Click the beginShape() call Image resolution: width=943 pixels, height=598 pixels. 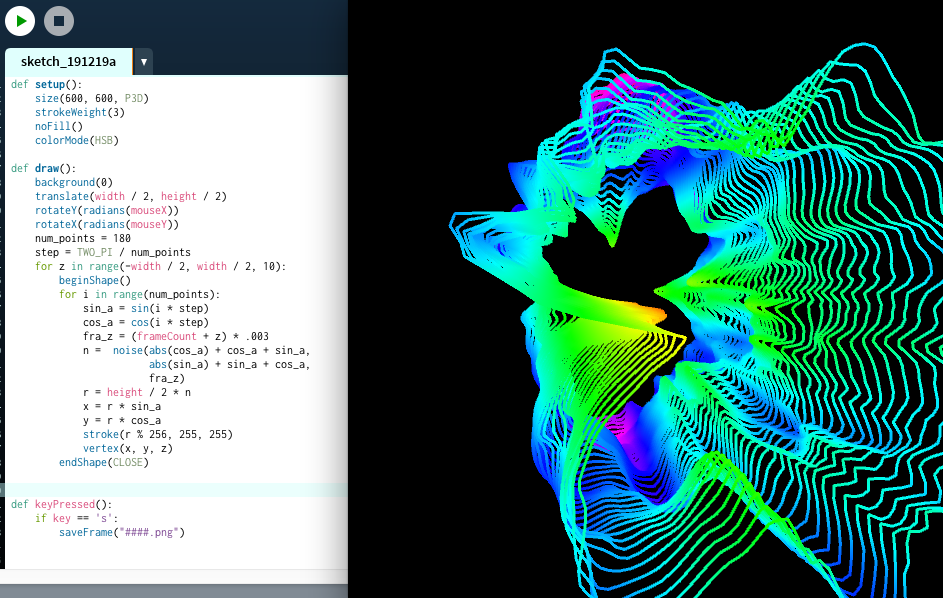click(x=94, y=281)
